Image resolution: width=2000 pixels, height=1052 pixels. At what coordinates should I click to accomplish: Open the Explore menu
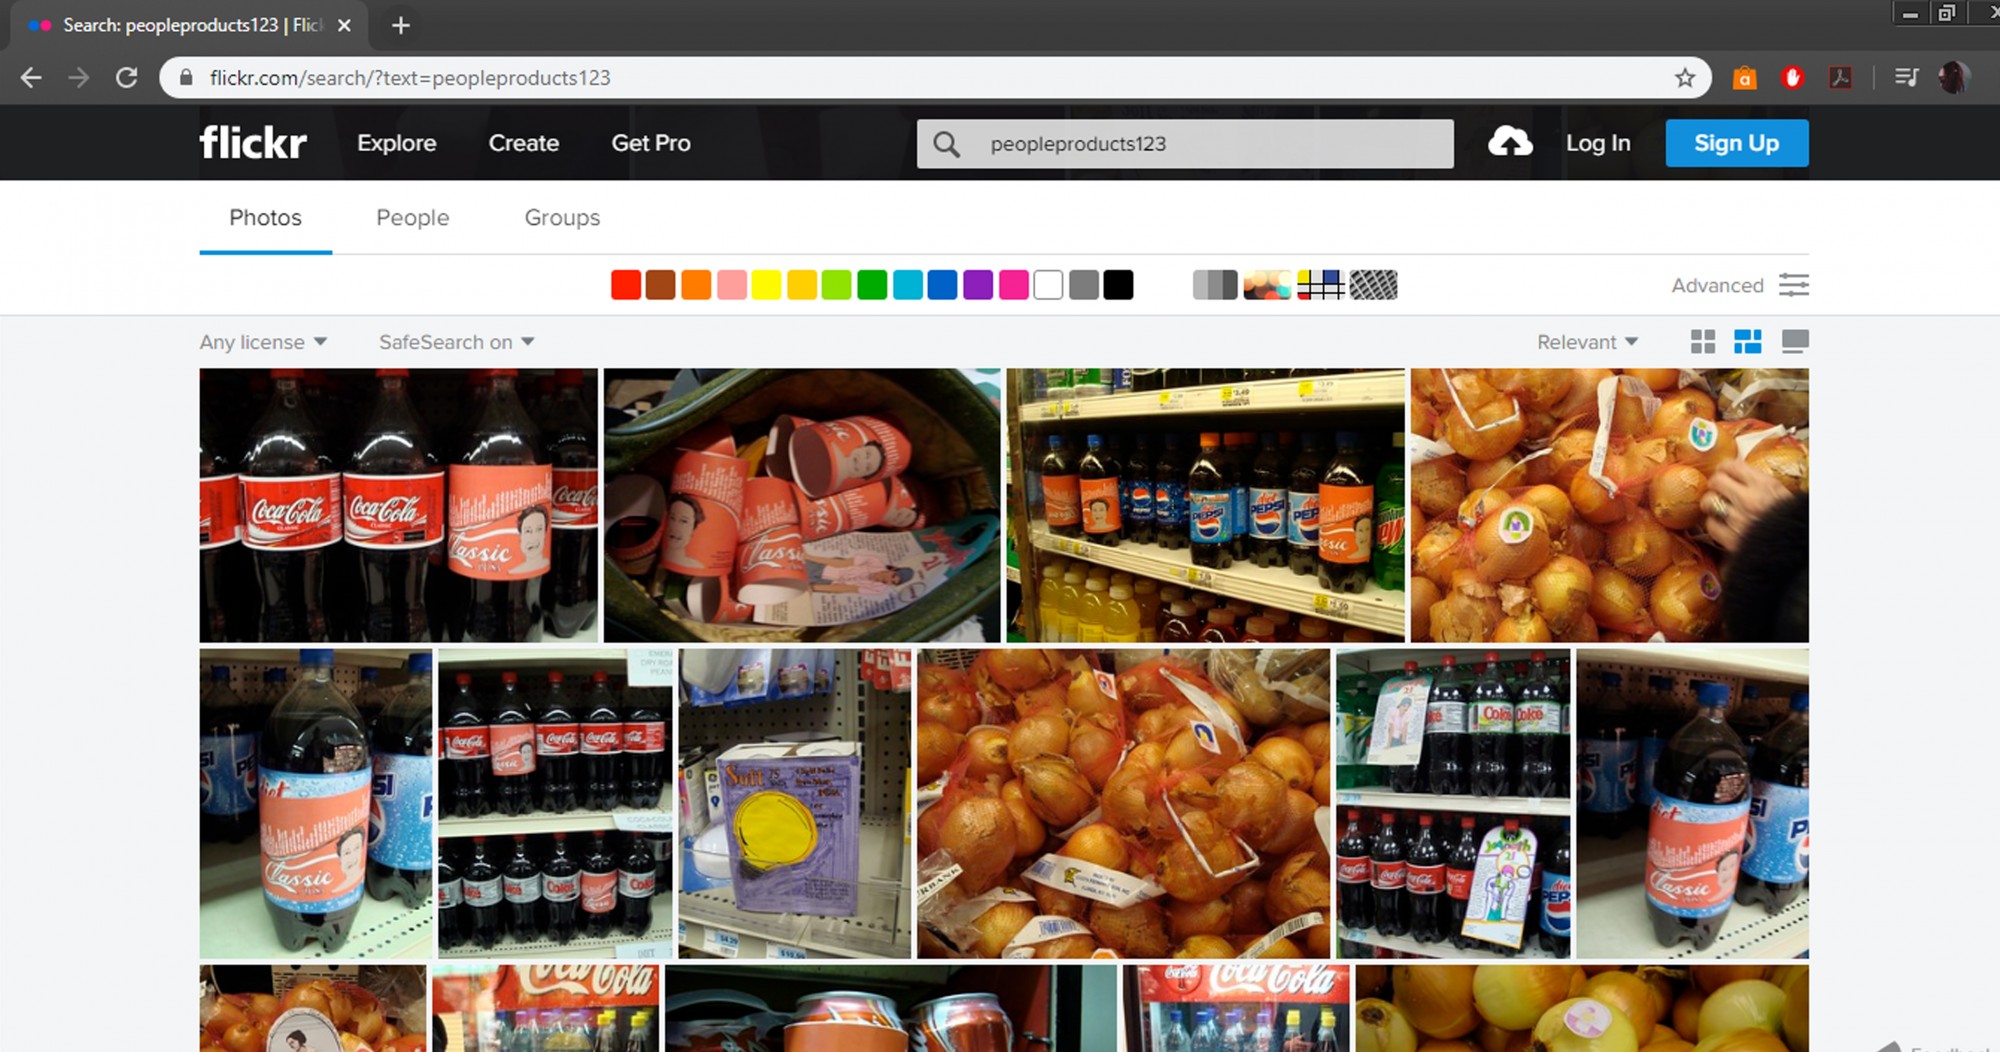tap(397, 143)
